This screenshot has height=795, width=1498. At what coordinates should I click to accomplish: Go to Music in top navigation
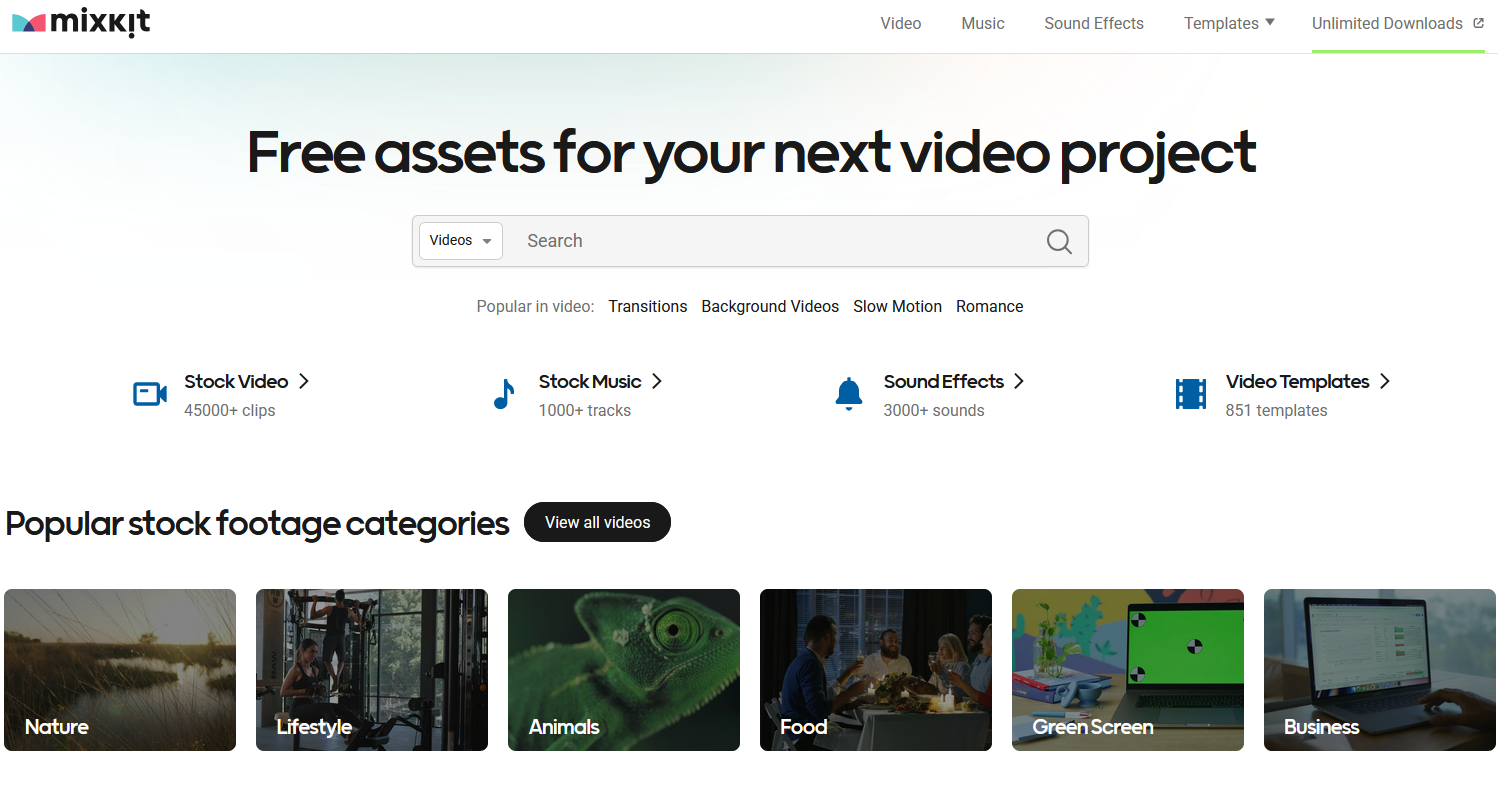[982, 23]
